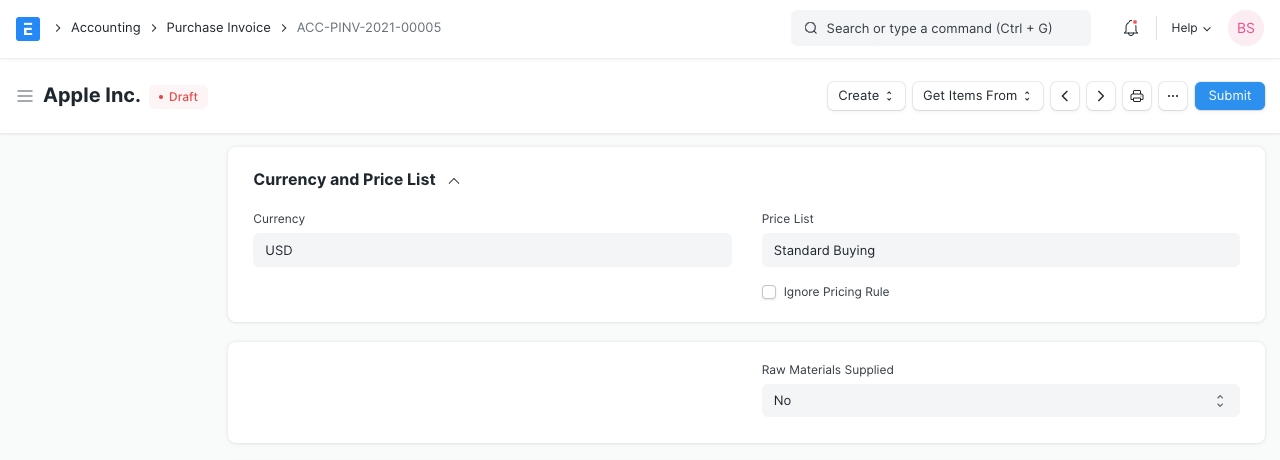Toggle the sidebar hamburger menu
The image size is (1280, 460).
pyautogui.click(x=25, y=96)
